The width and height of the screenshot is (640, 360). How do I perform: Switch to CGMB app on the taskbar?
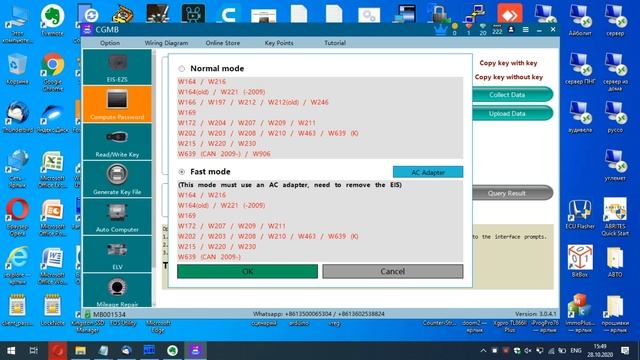pyautogui.click(x=196, y=351)
